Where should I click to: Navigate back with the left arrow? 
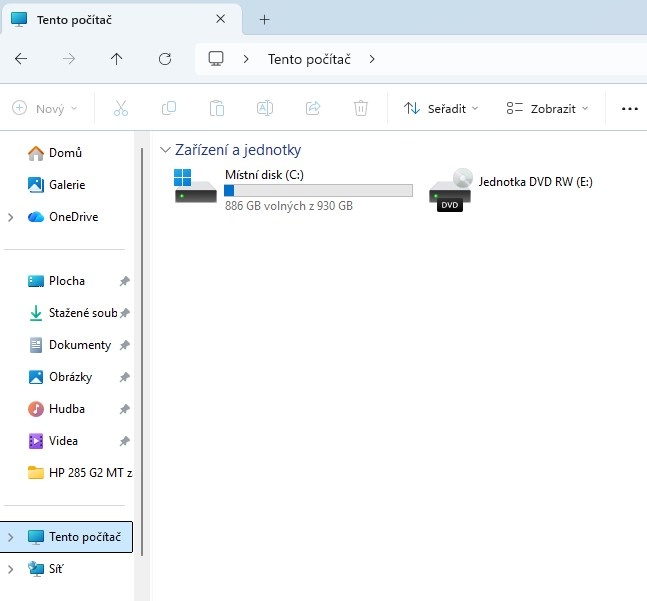pyautogui.click(x=21, y=59)
